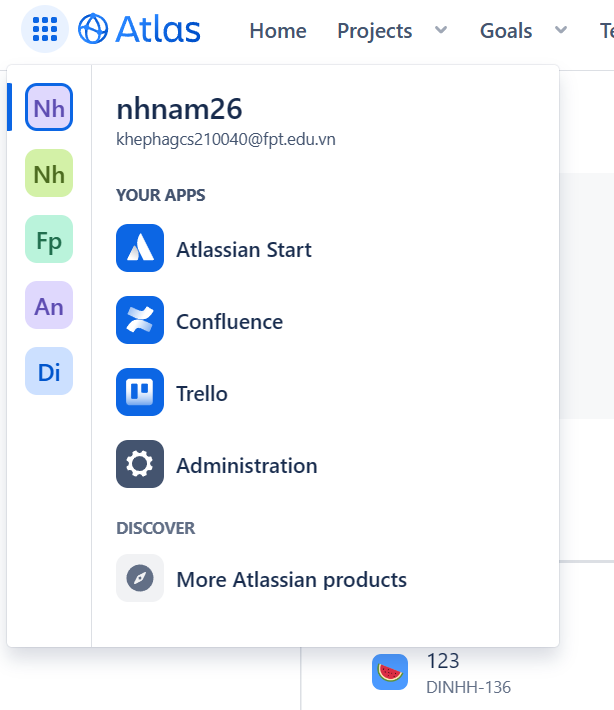Switch to the Fp site avatar
Screen dimensions: 614x710
click(49, 239)
